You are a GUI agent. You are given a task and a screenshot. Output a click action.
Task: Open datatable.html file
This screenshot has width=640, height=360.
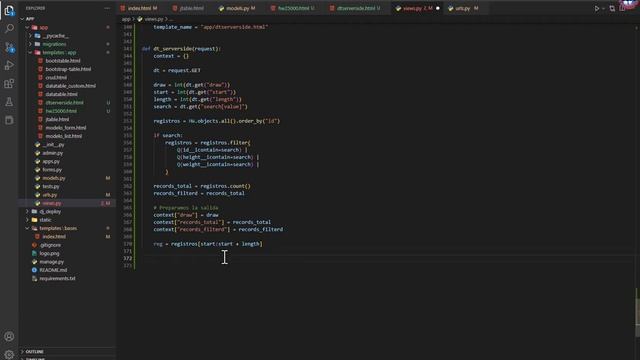click(x=61, y=94)
